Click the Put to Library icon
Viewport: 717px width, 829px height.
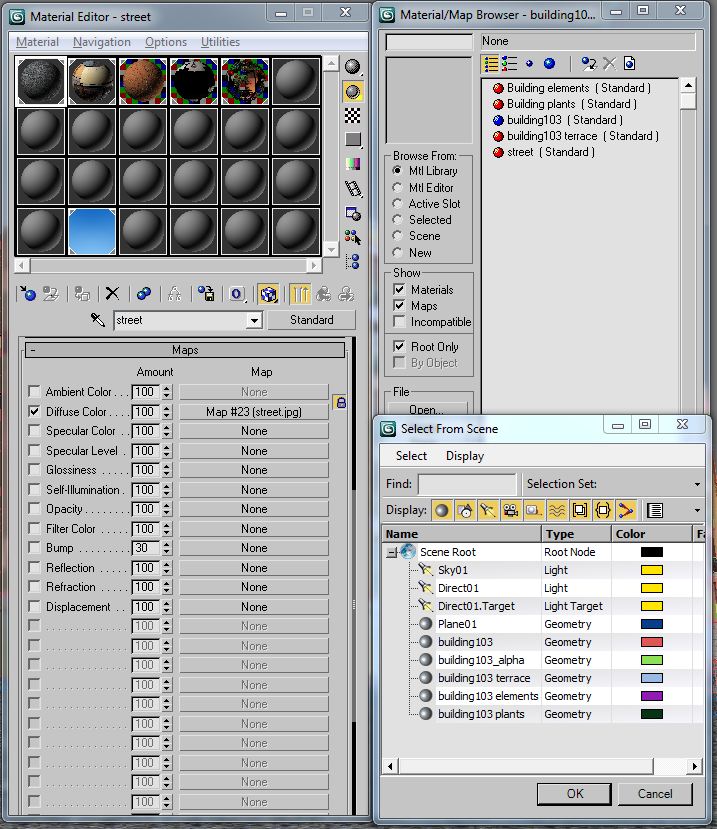point(206,293)
